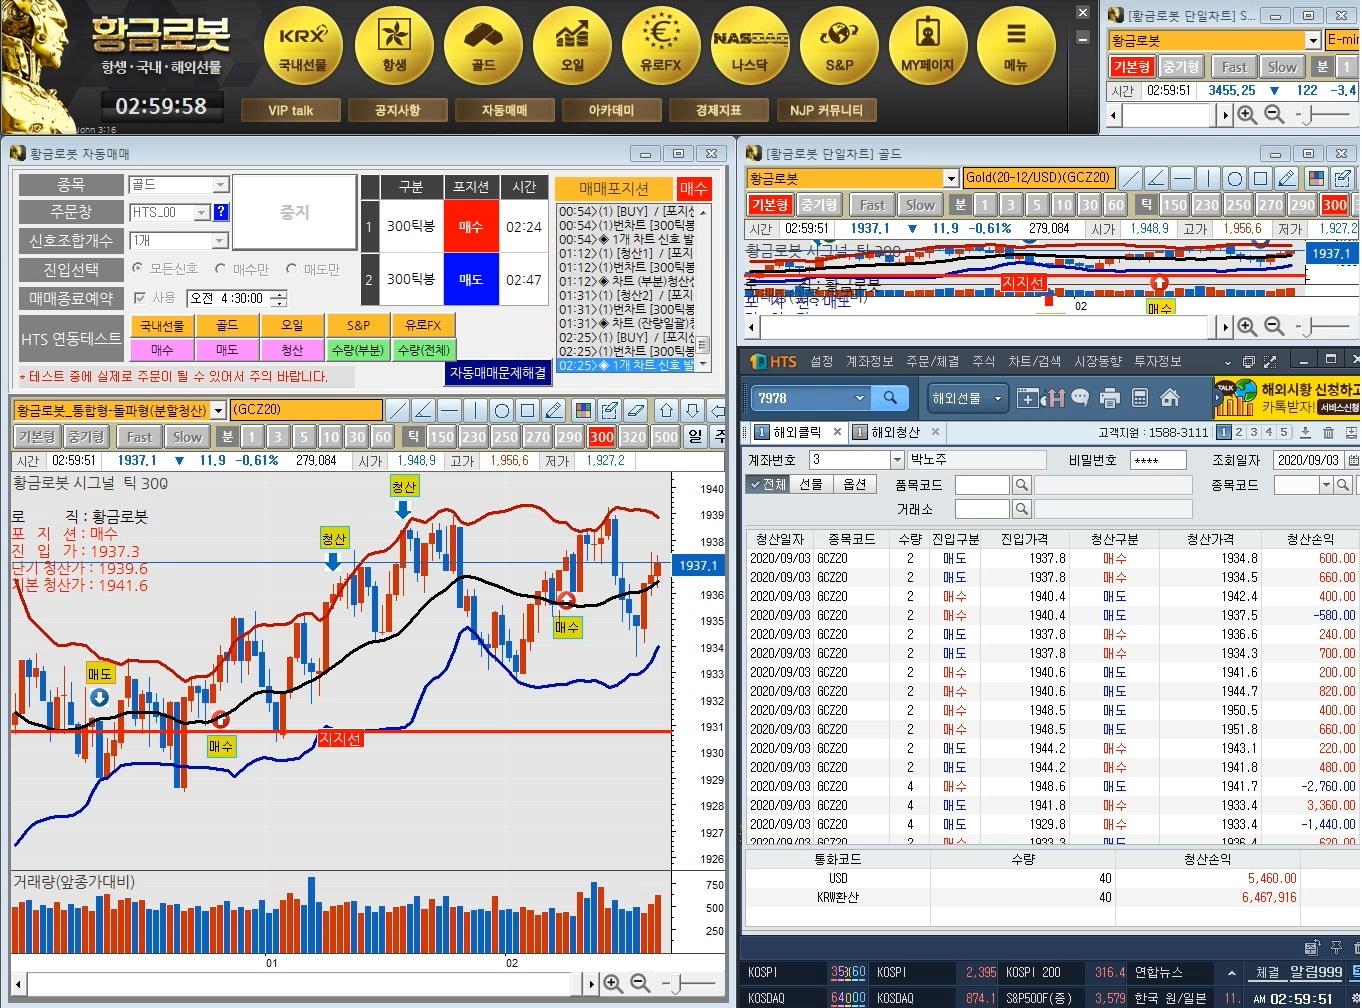Click 경제지표 button
The image size is (1362, 1008).
718,110
